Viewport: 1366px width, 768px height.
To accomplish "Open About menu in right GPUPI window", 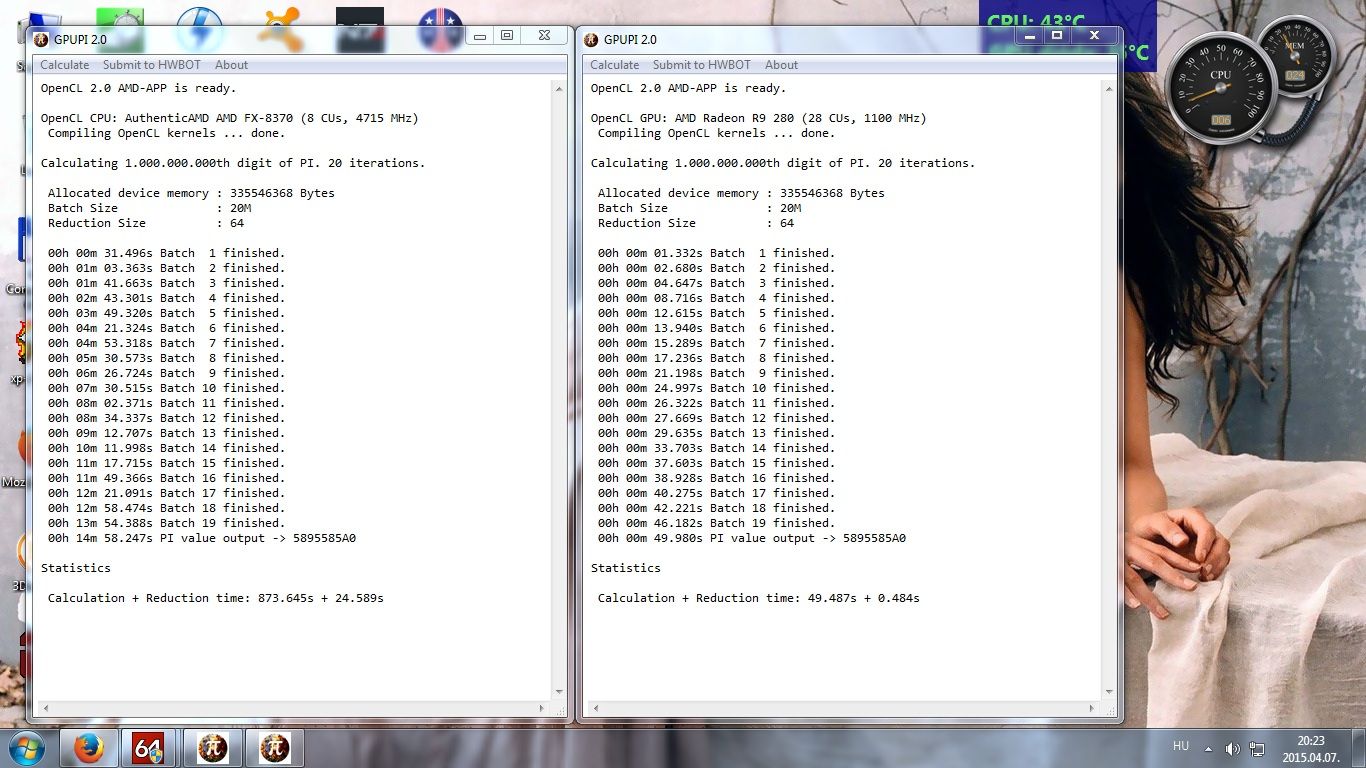I will click(781, 65).
